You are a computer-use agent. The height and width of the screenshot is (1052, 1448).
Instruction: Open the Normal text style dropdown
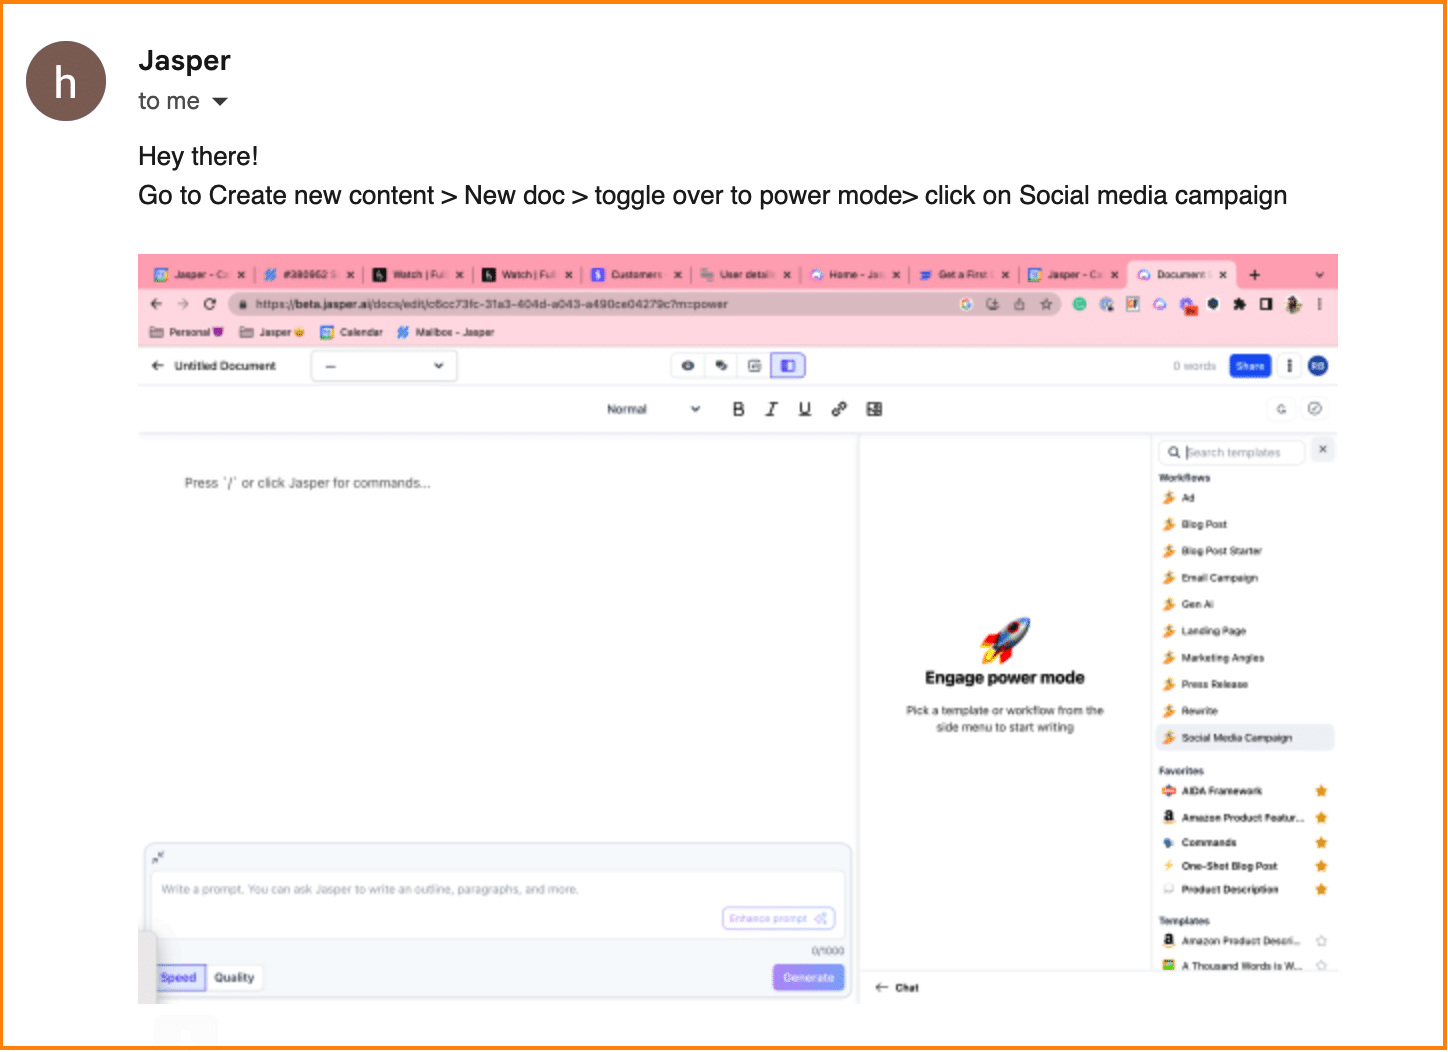[x=654, y=409]
